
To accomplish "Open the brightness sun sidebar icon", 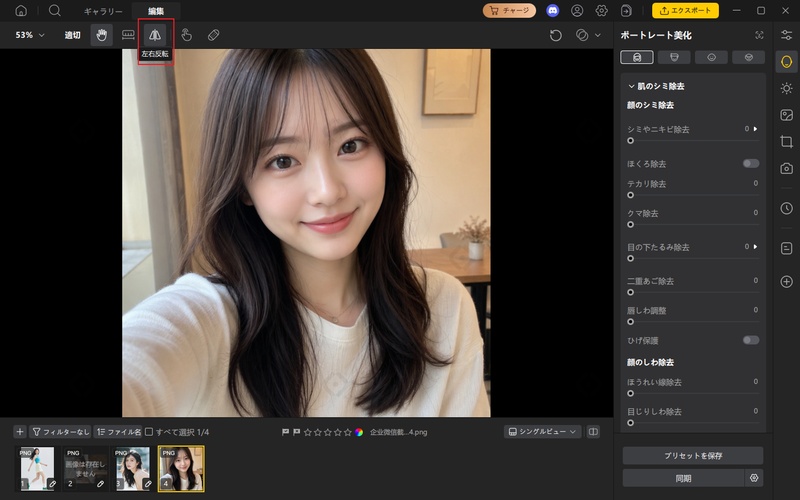I will coord(787,88).
